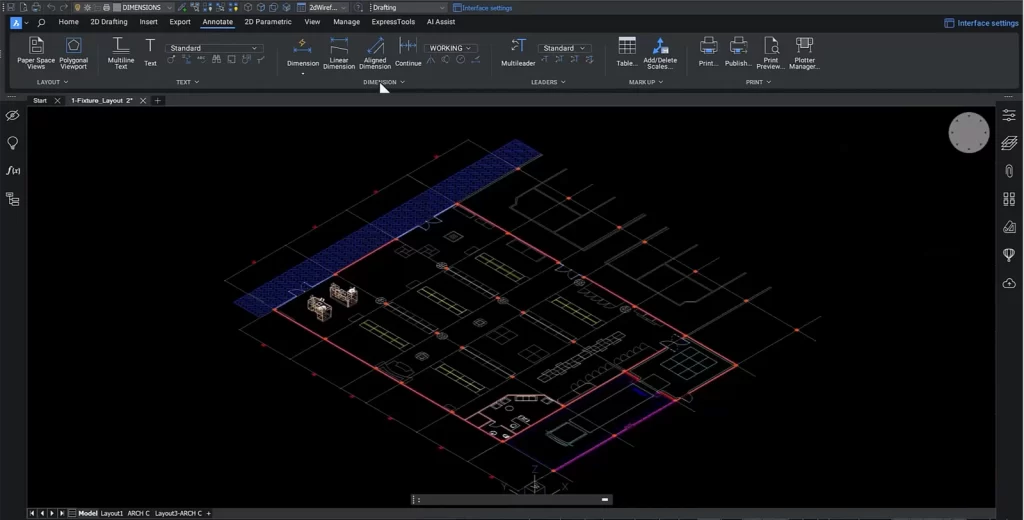Open the Layers panel in right sidebar
This screenshot has height=520, width=1024.
click(1009, 144)
